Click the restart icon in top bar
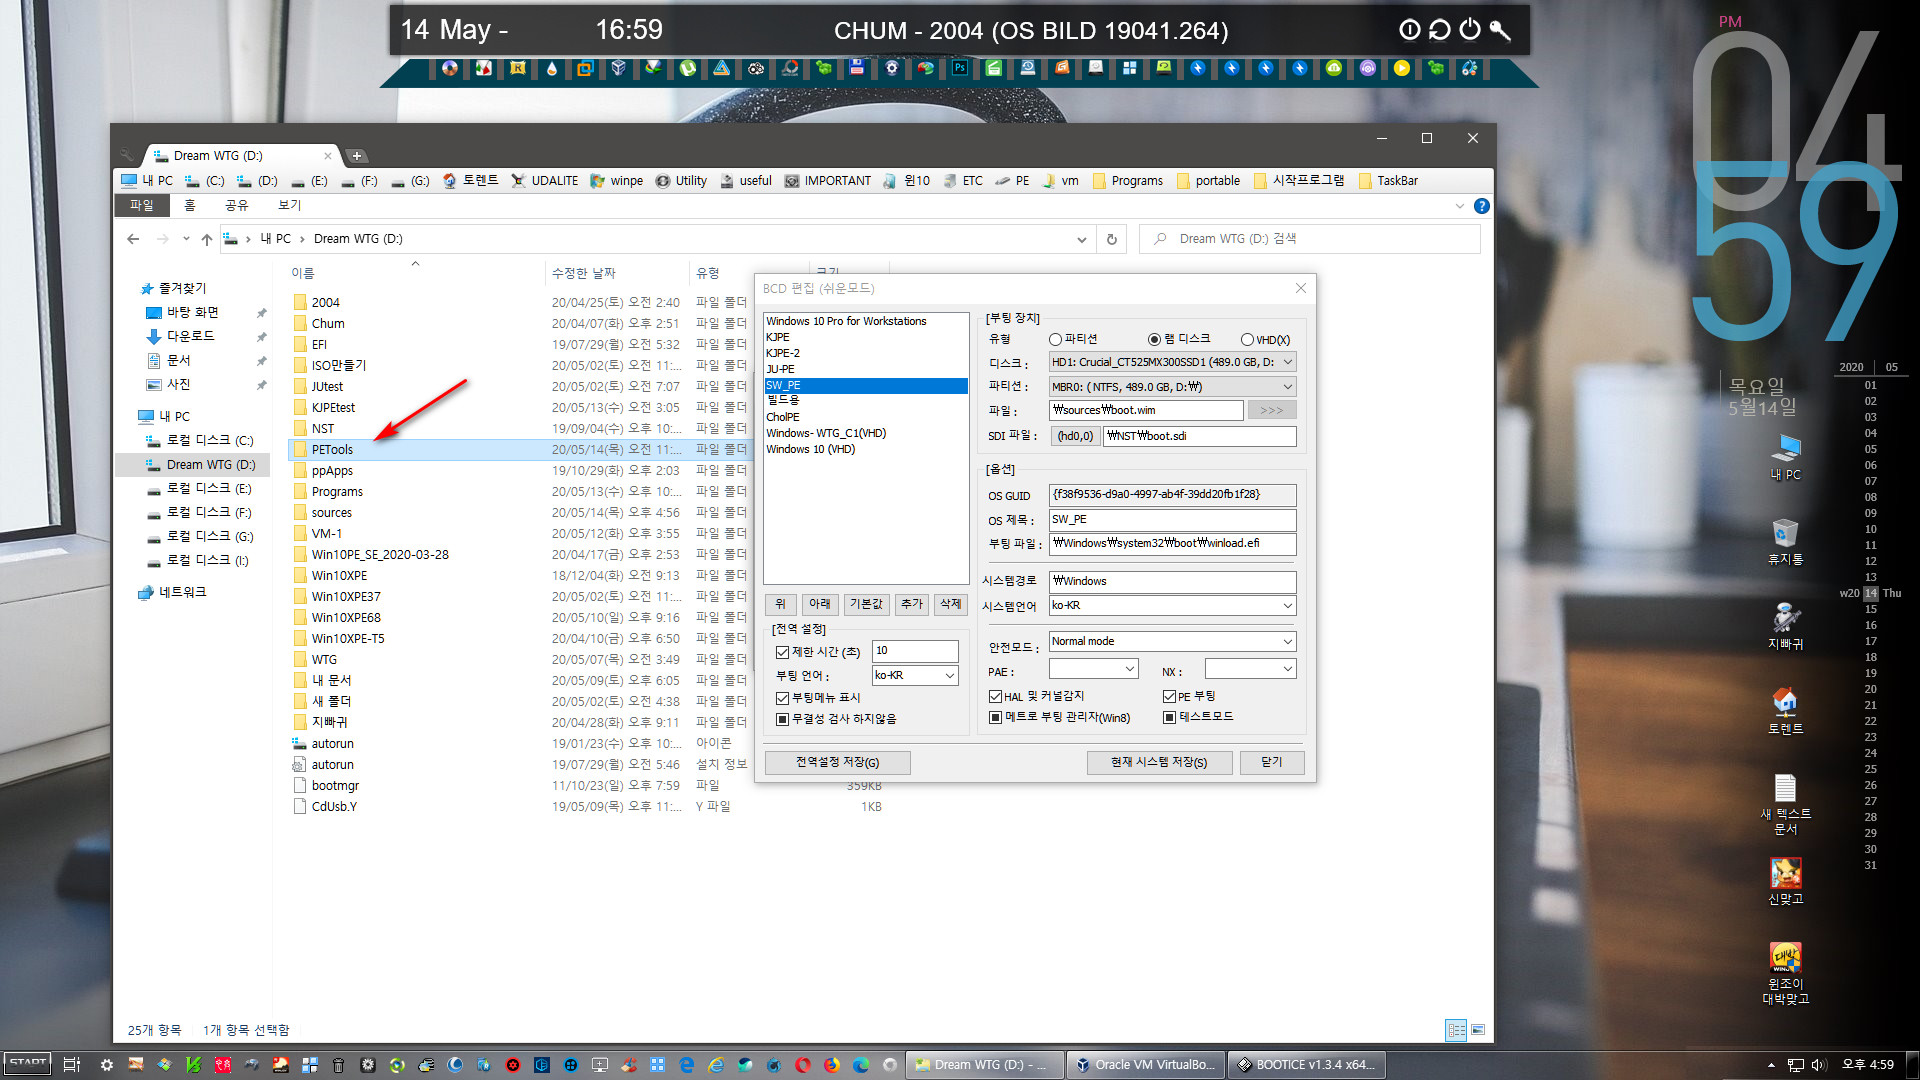 (1439, 30)
